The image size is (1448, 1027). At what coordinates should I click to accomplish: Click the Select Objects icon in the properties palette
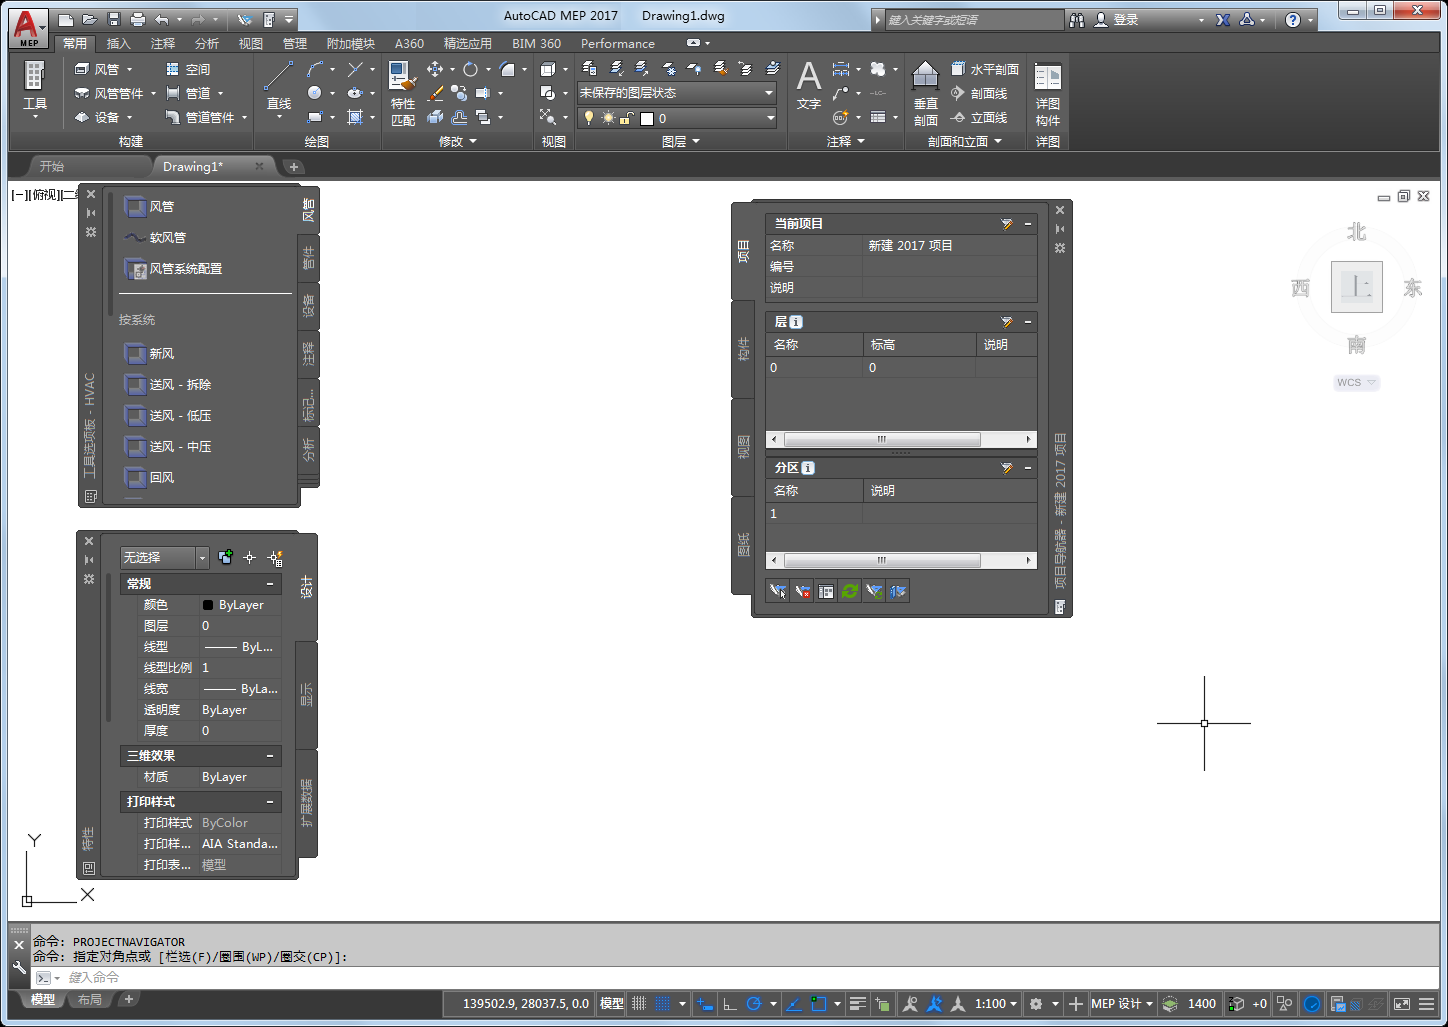pyautogui.click(x=250, y=557)
